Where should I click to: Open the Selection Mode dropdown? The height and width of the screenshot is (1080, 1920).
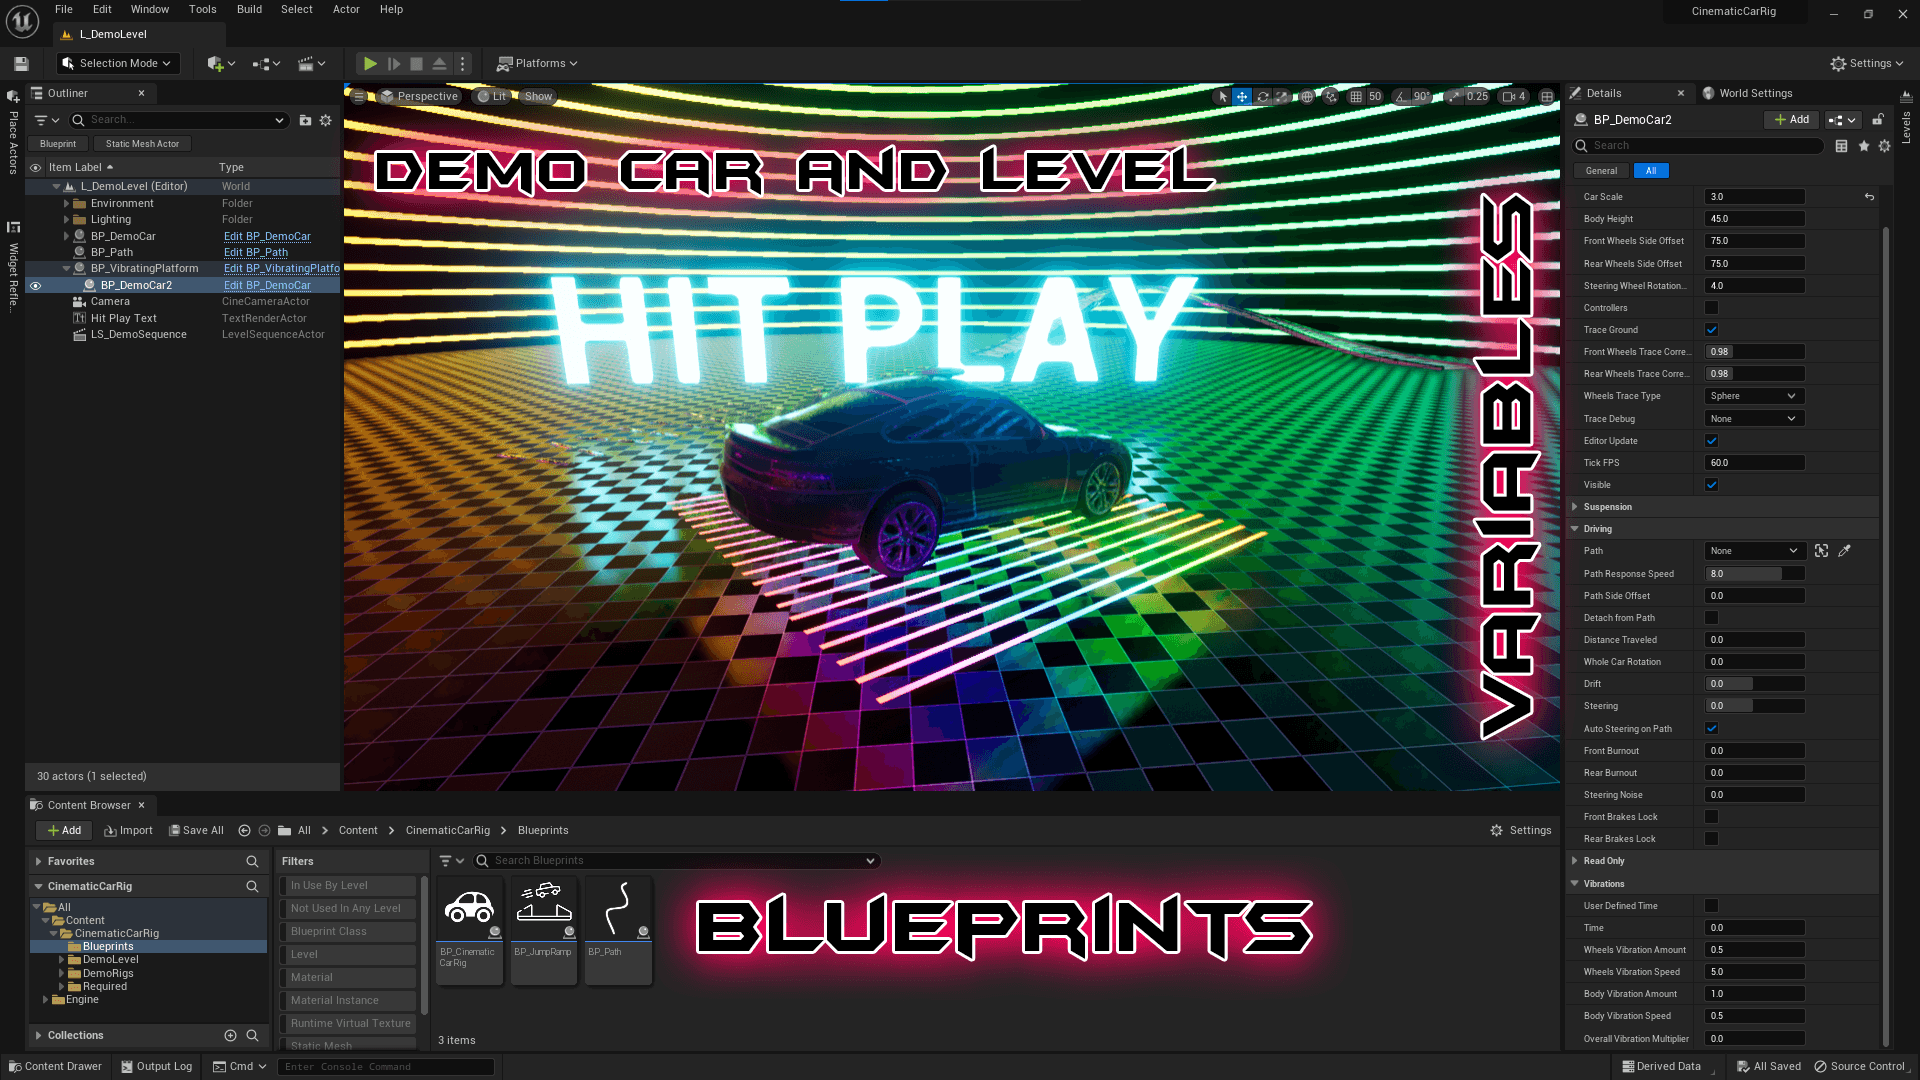point(118,63)
